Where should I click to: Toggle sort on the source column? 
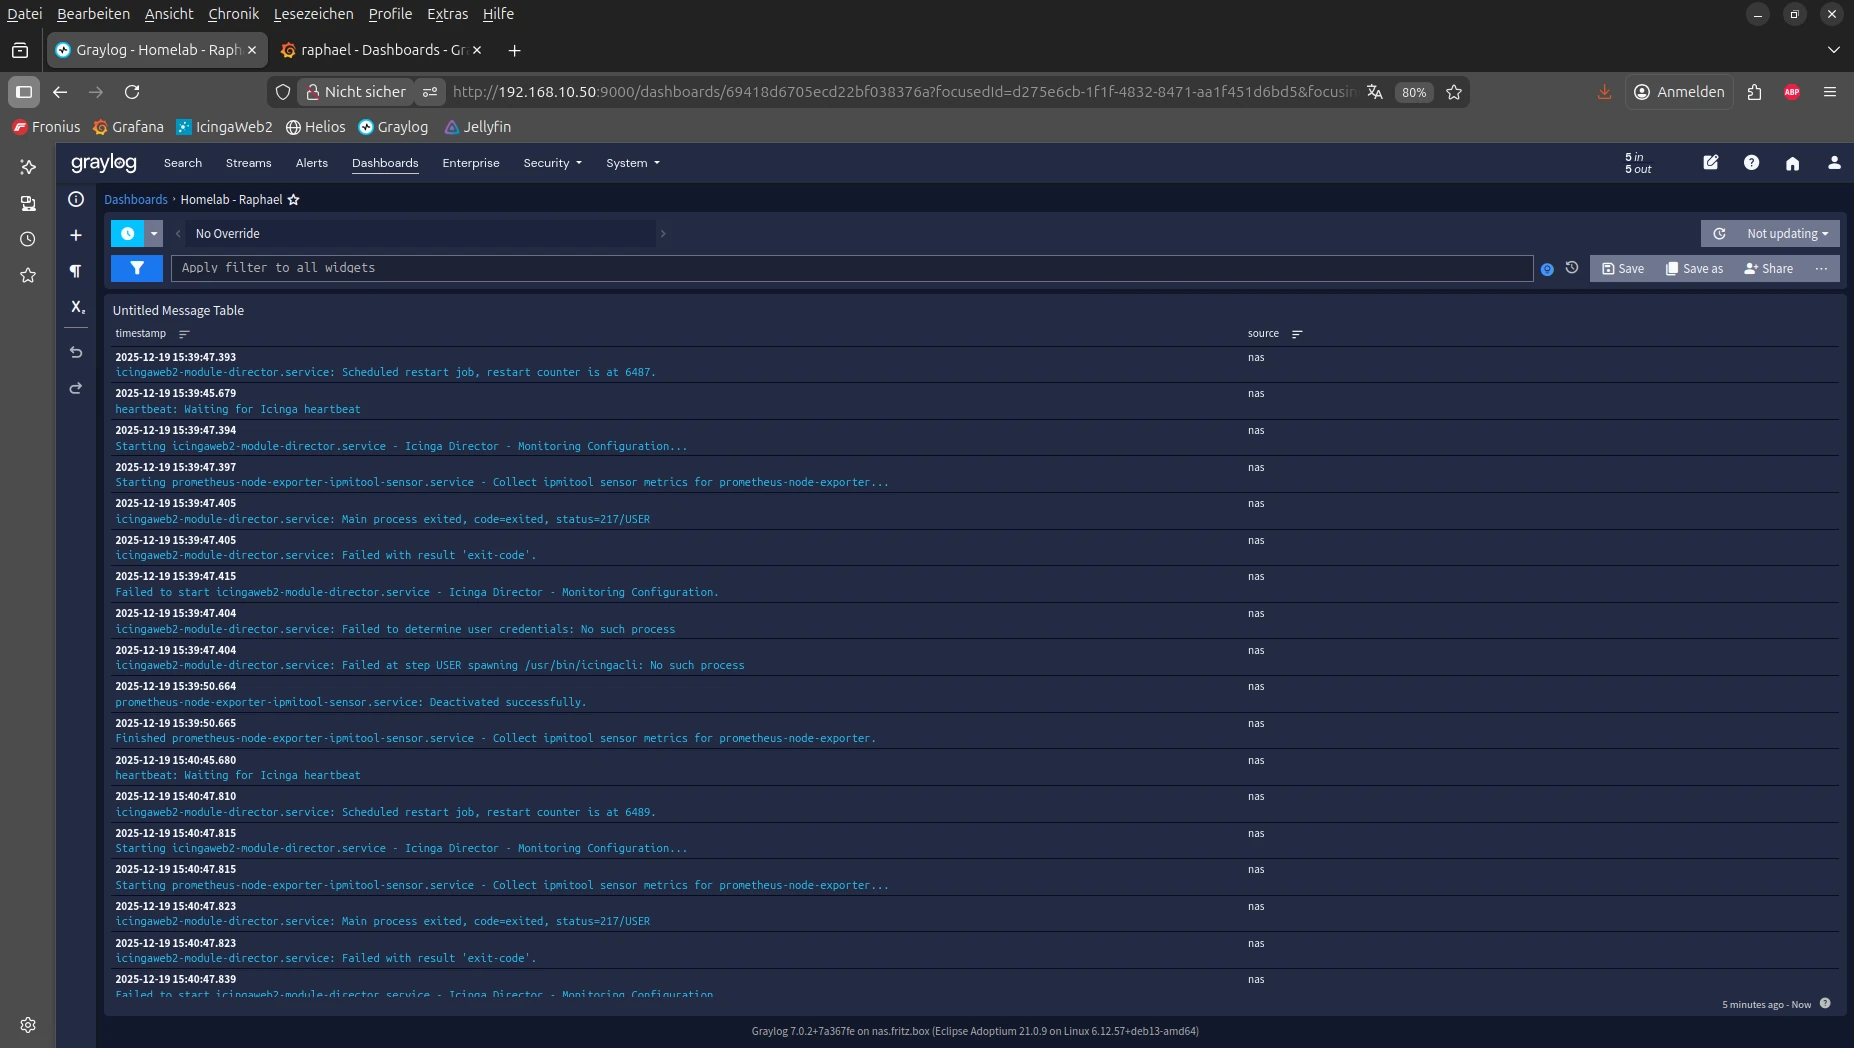pos(1297,334)
